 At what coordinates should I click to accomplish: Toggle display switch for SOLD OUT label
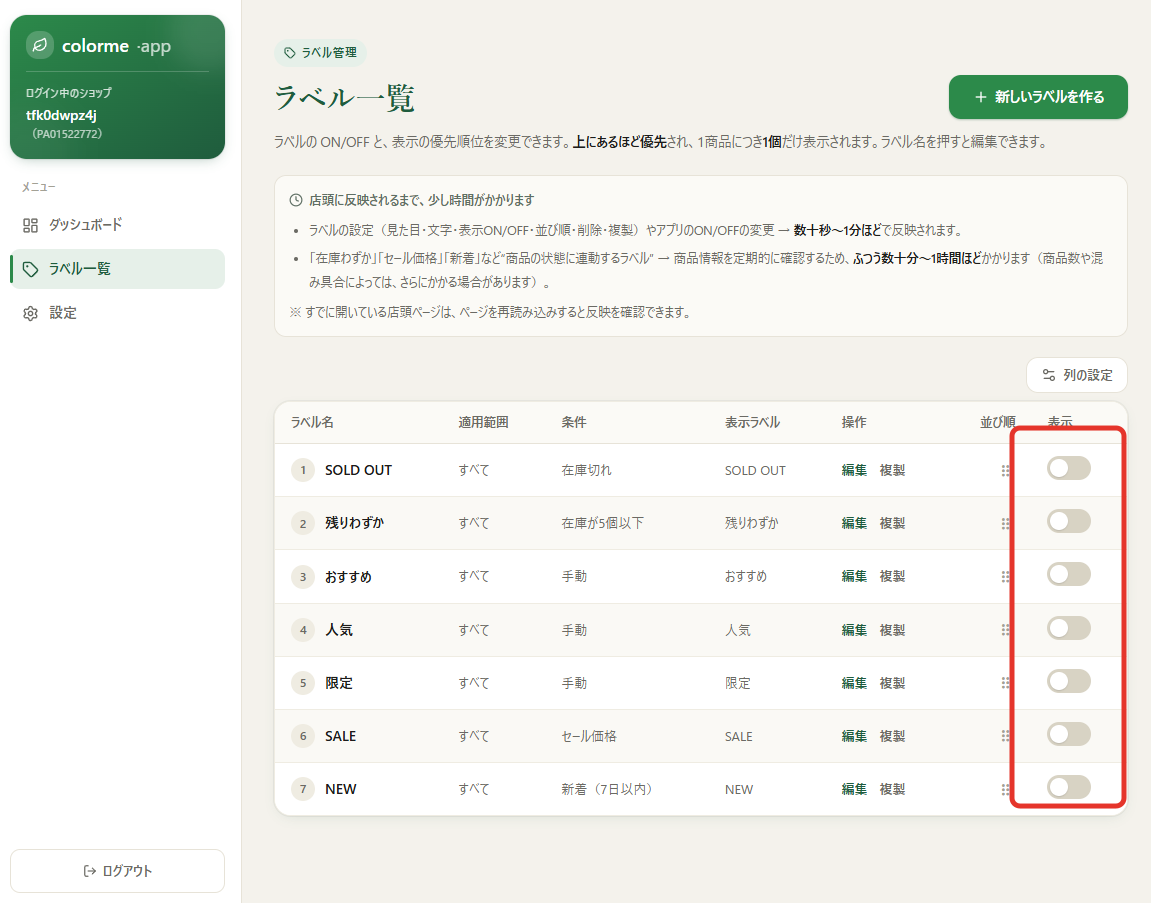1068,468
